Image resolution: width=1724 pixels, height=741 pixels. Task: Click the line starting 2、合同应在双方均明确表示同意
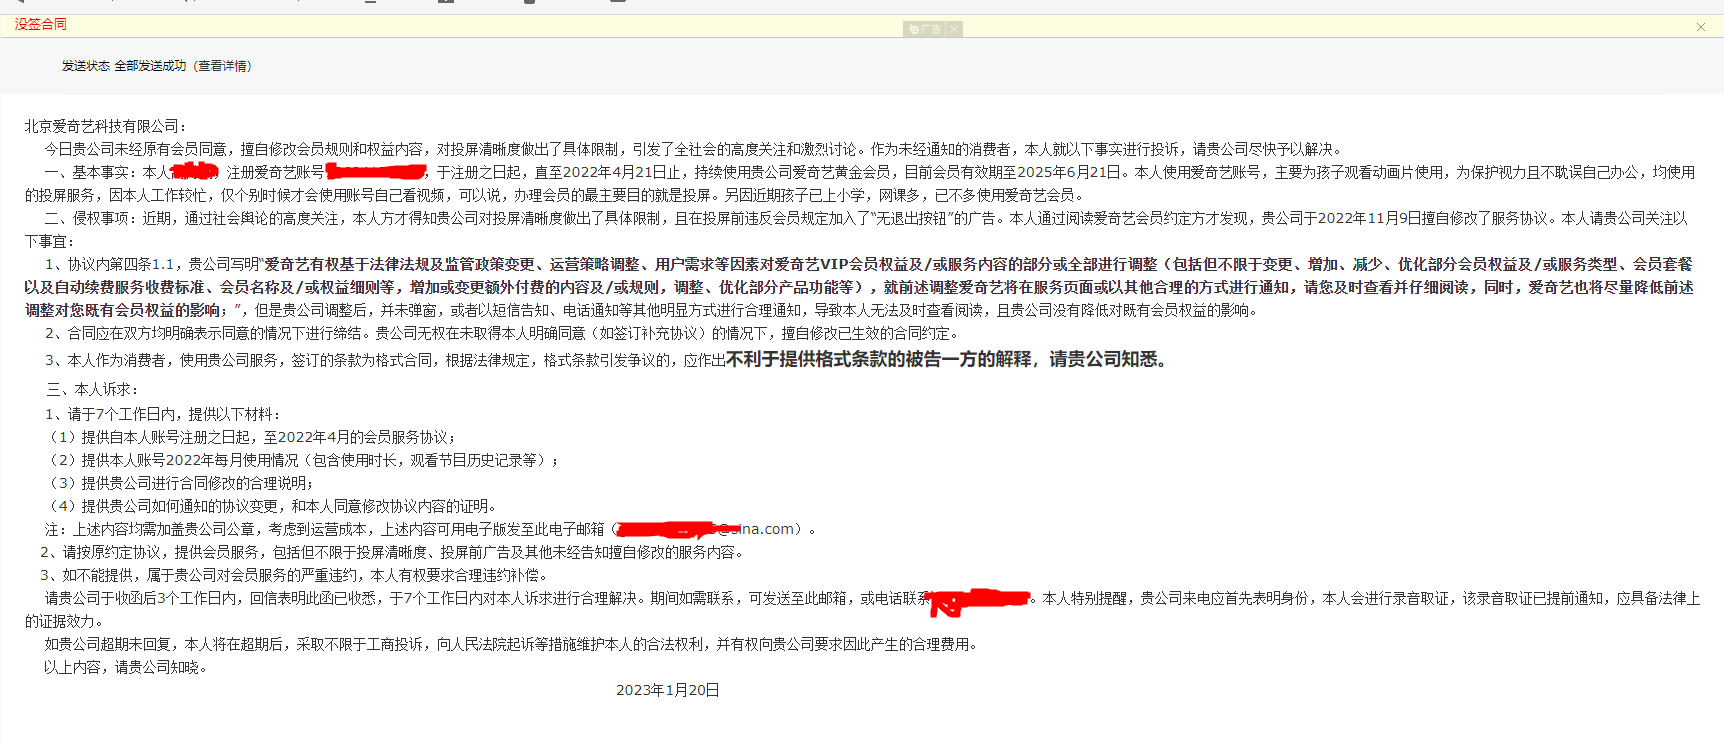[x=503, y=333]
